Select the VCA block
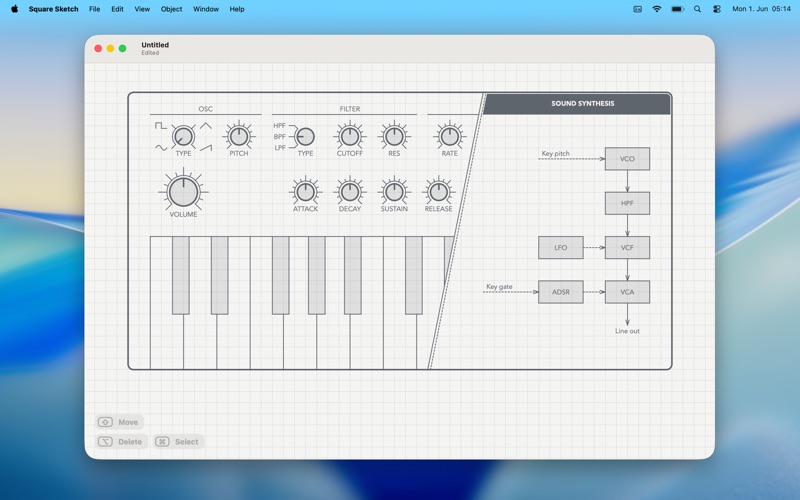Viewport: 800px width, 500px height. pyautogui.click(x=627, y=292)
